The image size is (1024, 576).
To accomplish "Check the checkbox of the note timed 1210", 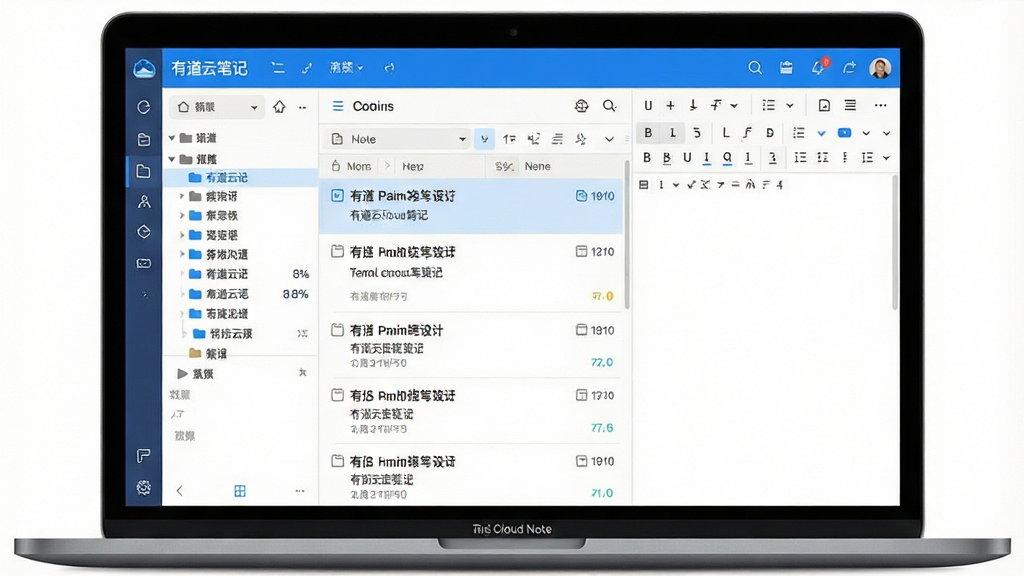I will [337, 251].
